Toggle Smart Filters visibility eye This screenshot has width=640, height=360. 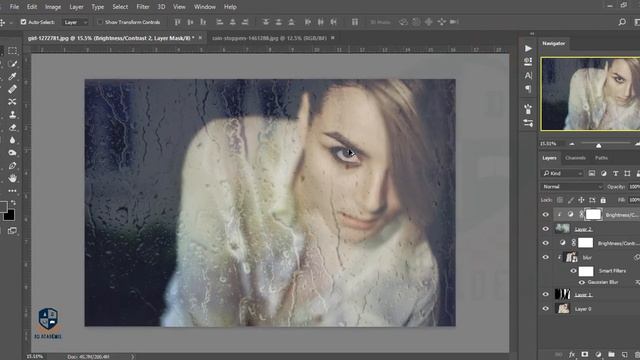573,271
